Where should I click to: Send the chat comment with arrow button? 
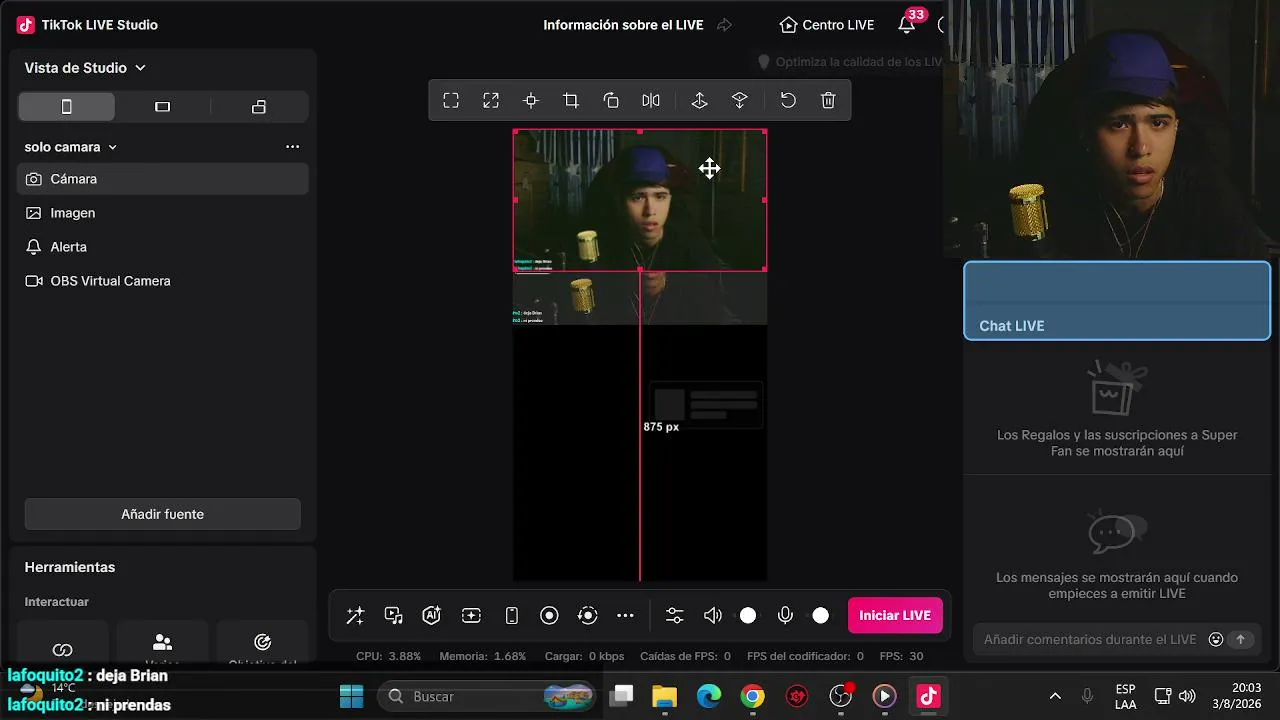(x=1241, y=639)
